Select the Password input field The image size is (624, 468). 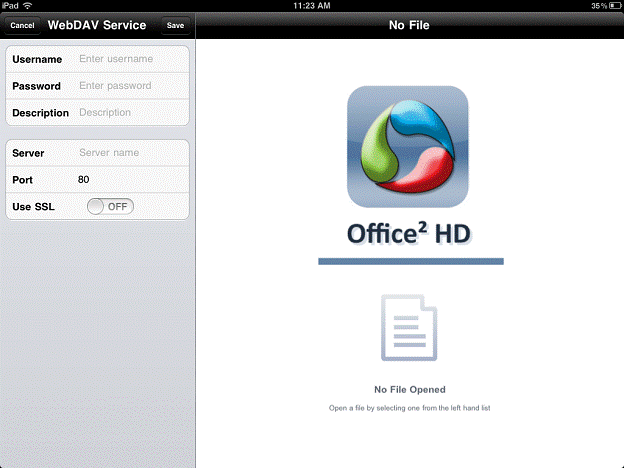tap(133, 86)
